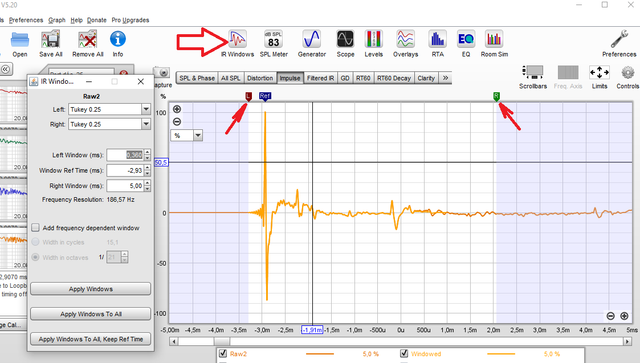
Task: Open the SPL Meter
Action: pos(273,43)
